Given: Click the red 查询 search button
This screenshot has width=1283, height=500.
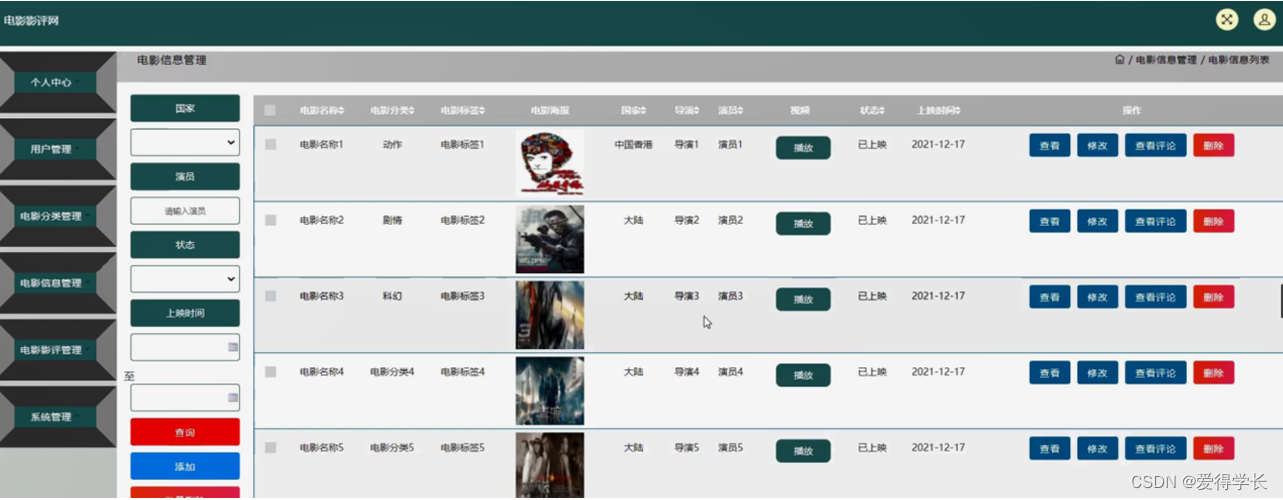Looking at the screenshot, I should coord(185,432).
